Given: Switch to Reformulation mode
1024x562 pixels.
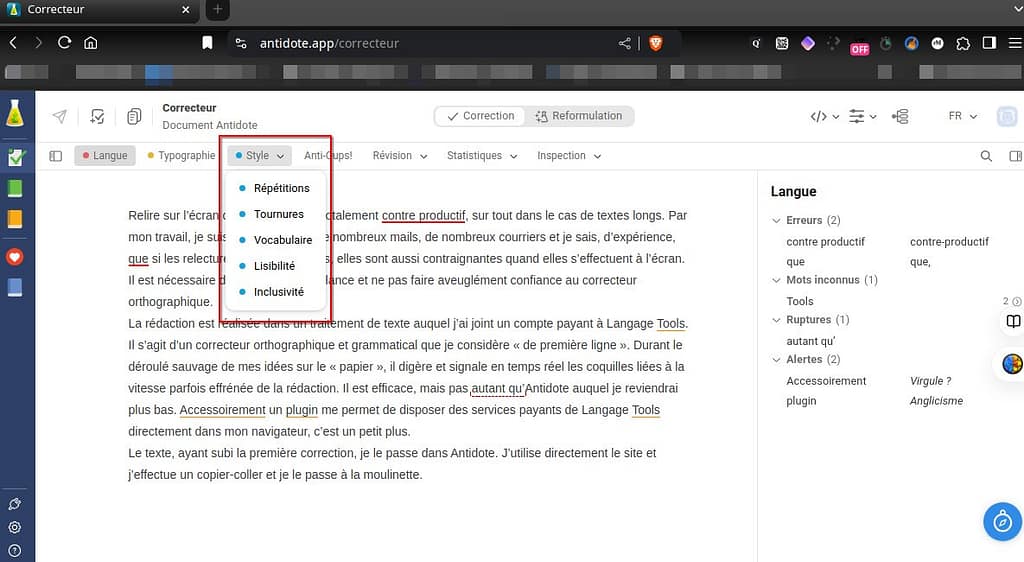Looking at the screenshot, I should click(x=578, y=116).
